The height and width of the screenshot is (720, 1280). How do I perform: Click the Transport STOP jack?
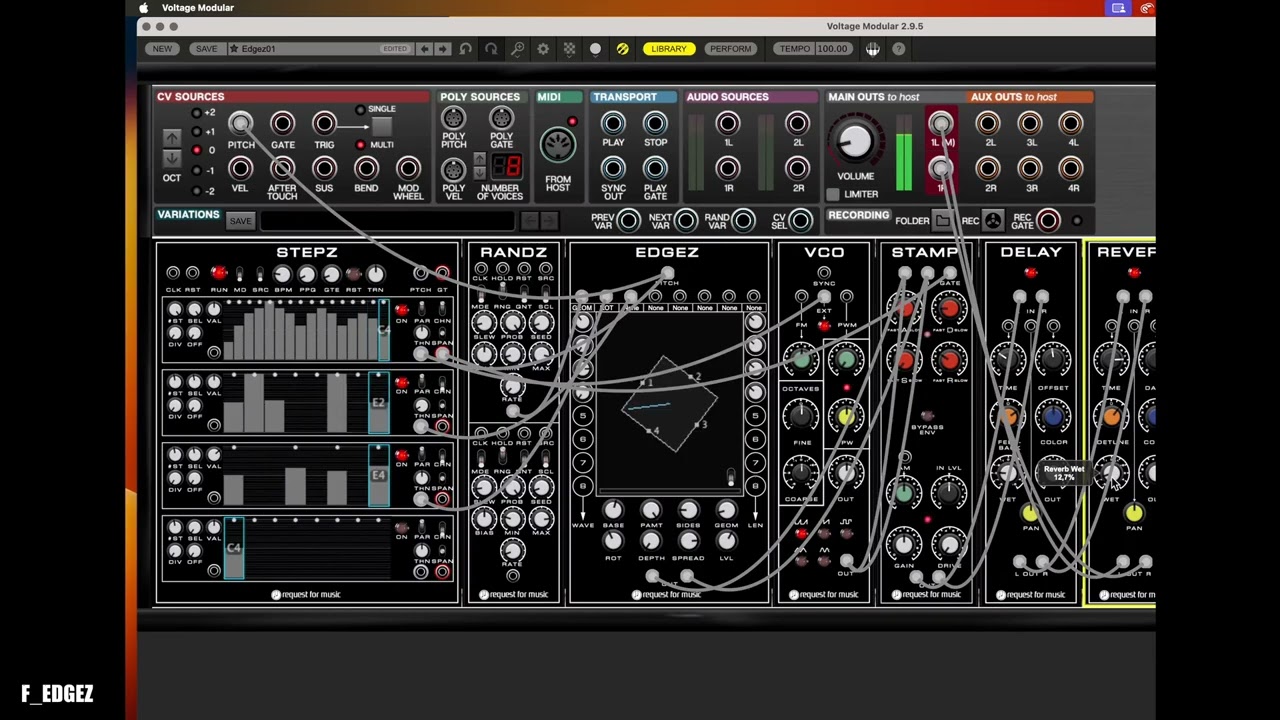tap(655, 123)
